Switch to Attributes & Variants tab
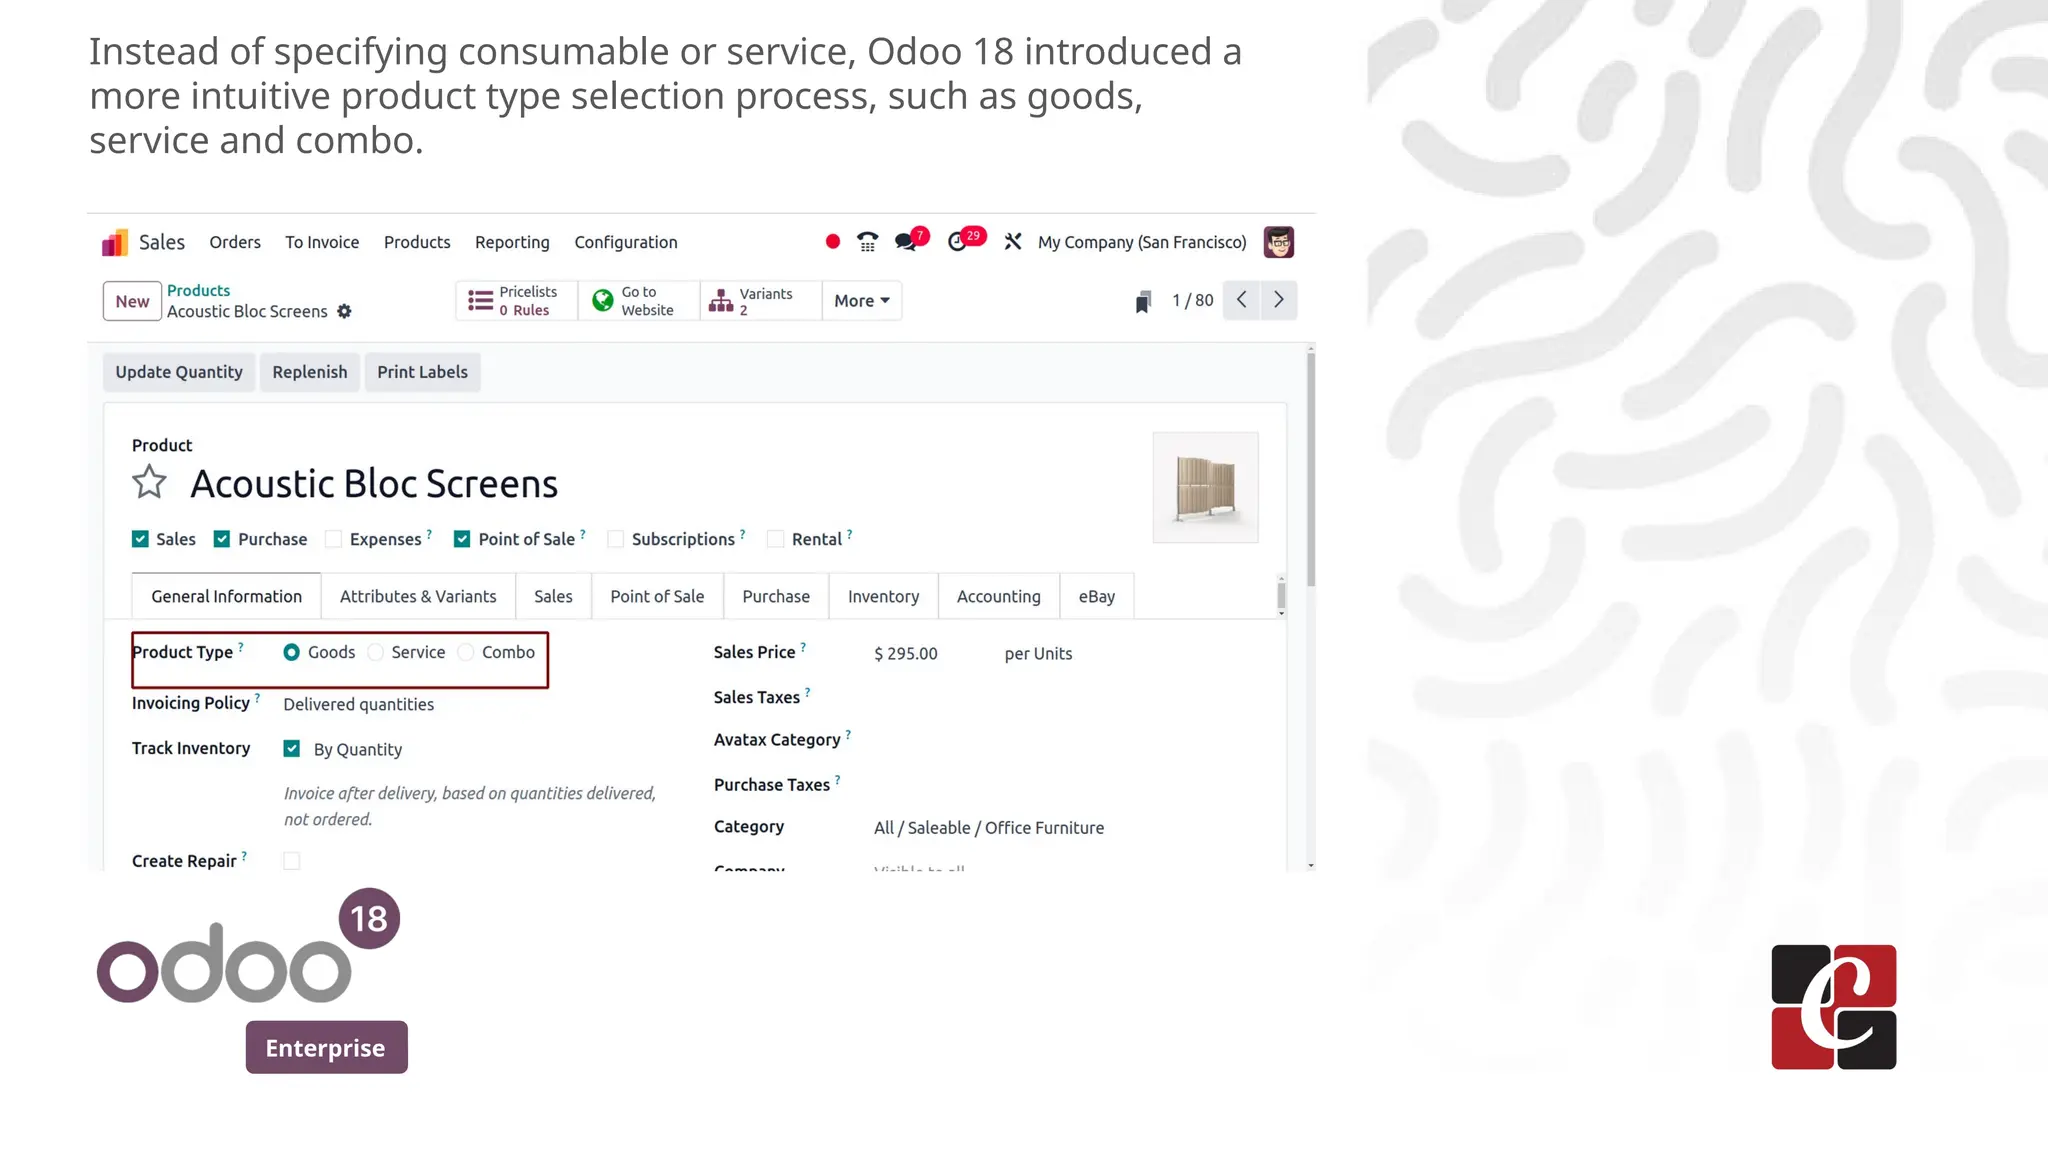This screenshot has height=1152, width=2048. (x=418, y=596)
